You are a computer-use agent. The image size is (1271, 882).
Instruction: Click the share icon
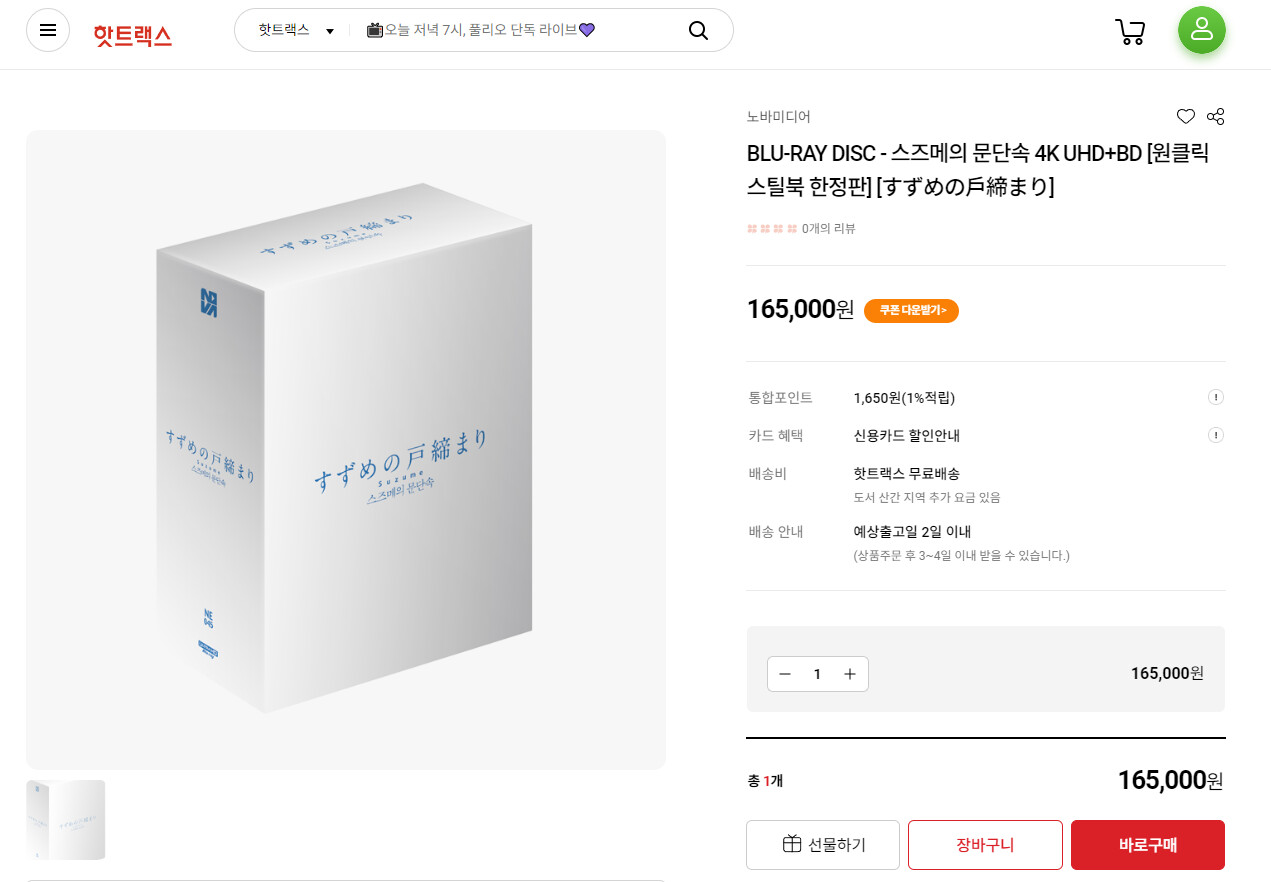(1215, 117)
